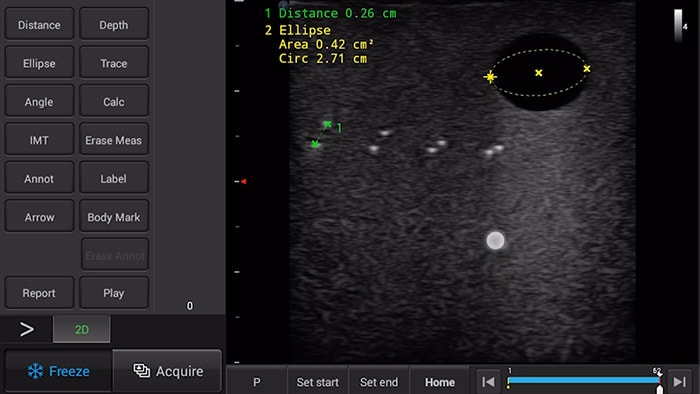Select the Distance measurement tool
Image resolution: width=700 pixels, height=394 pixels.
[39, 25]
